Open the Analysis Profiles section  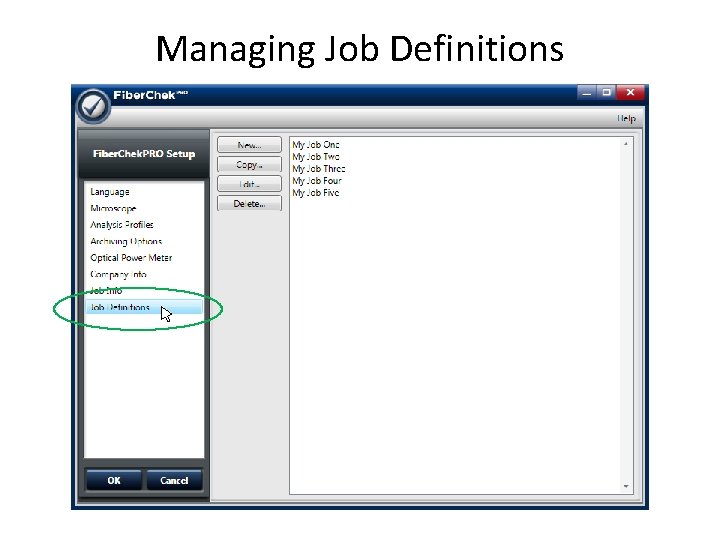coord(122,225)
